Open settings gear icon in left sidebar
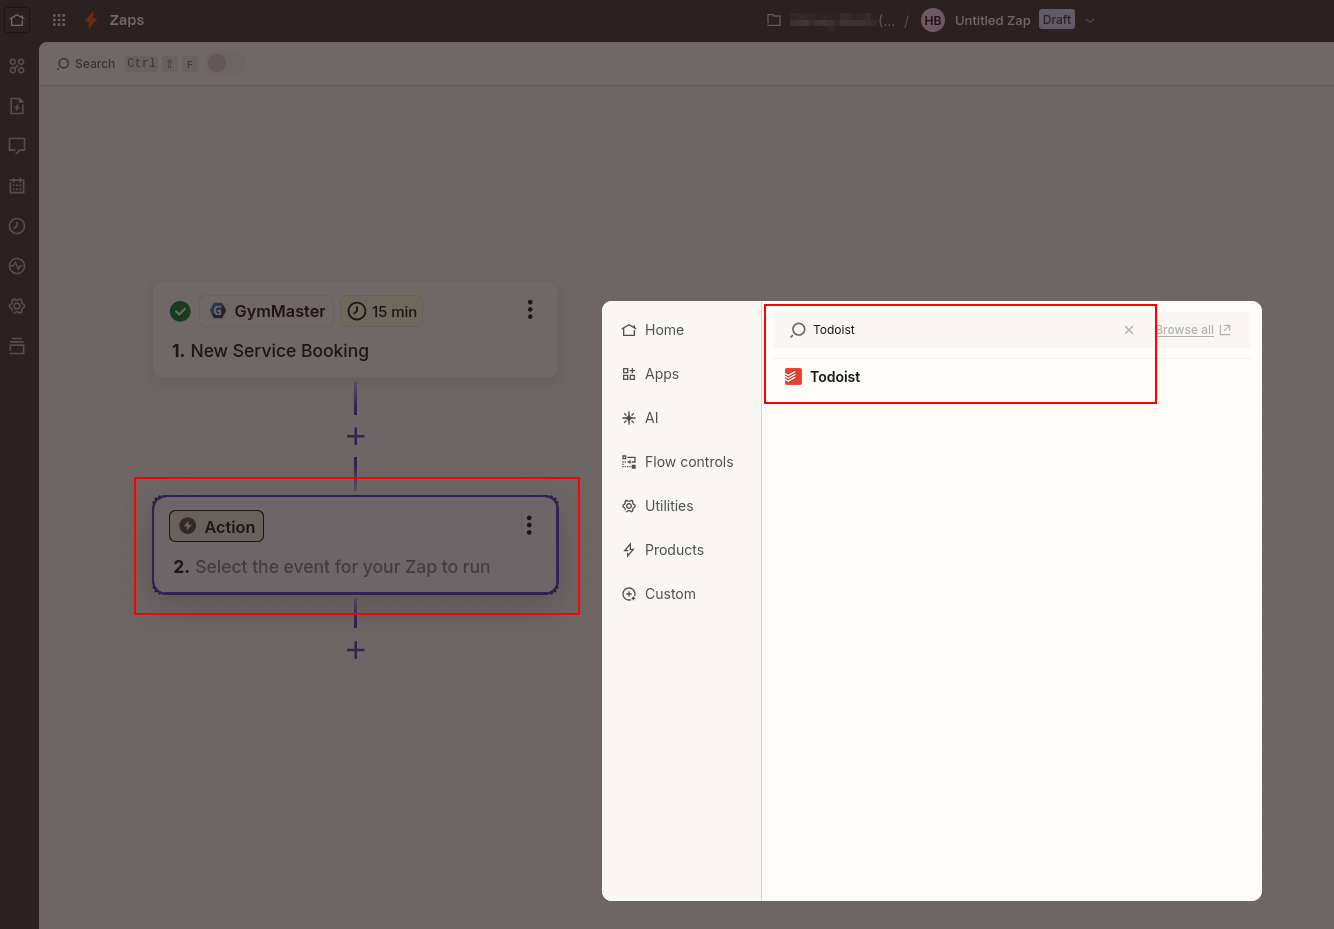Viewport: 1334px width, 929px height. pos(17,306)
